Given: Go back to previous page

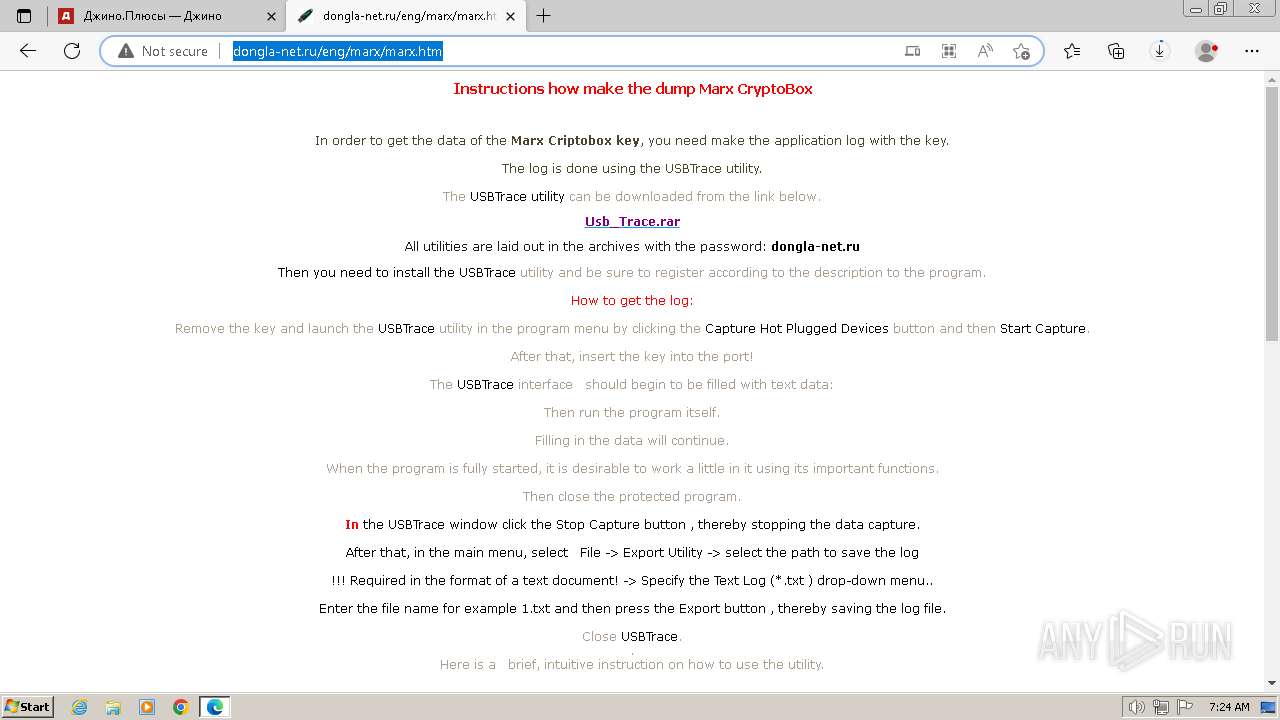Looking at the screenshot, I should (x=28, y=51).
